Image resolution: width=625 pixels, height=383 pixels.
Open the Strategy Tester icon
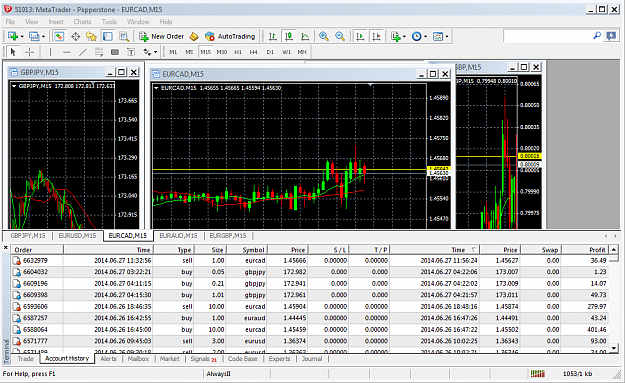pos(124,36)
